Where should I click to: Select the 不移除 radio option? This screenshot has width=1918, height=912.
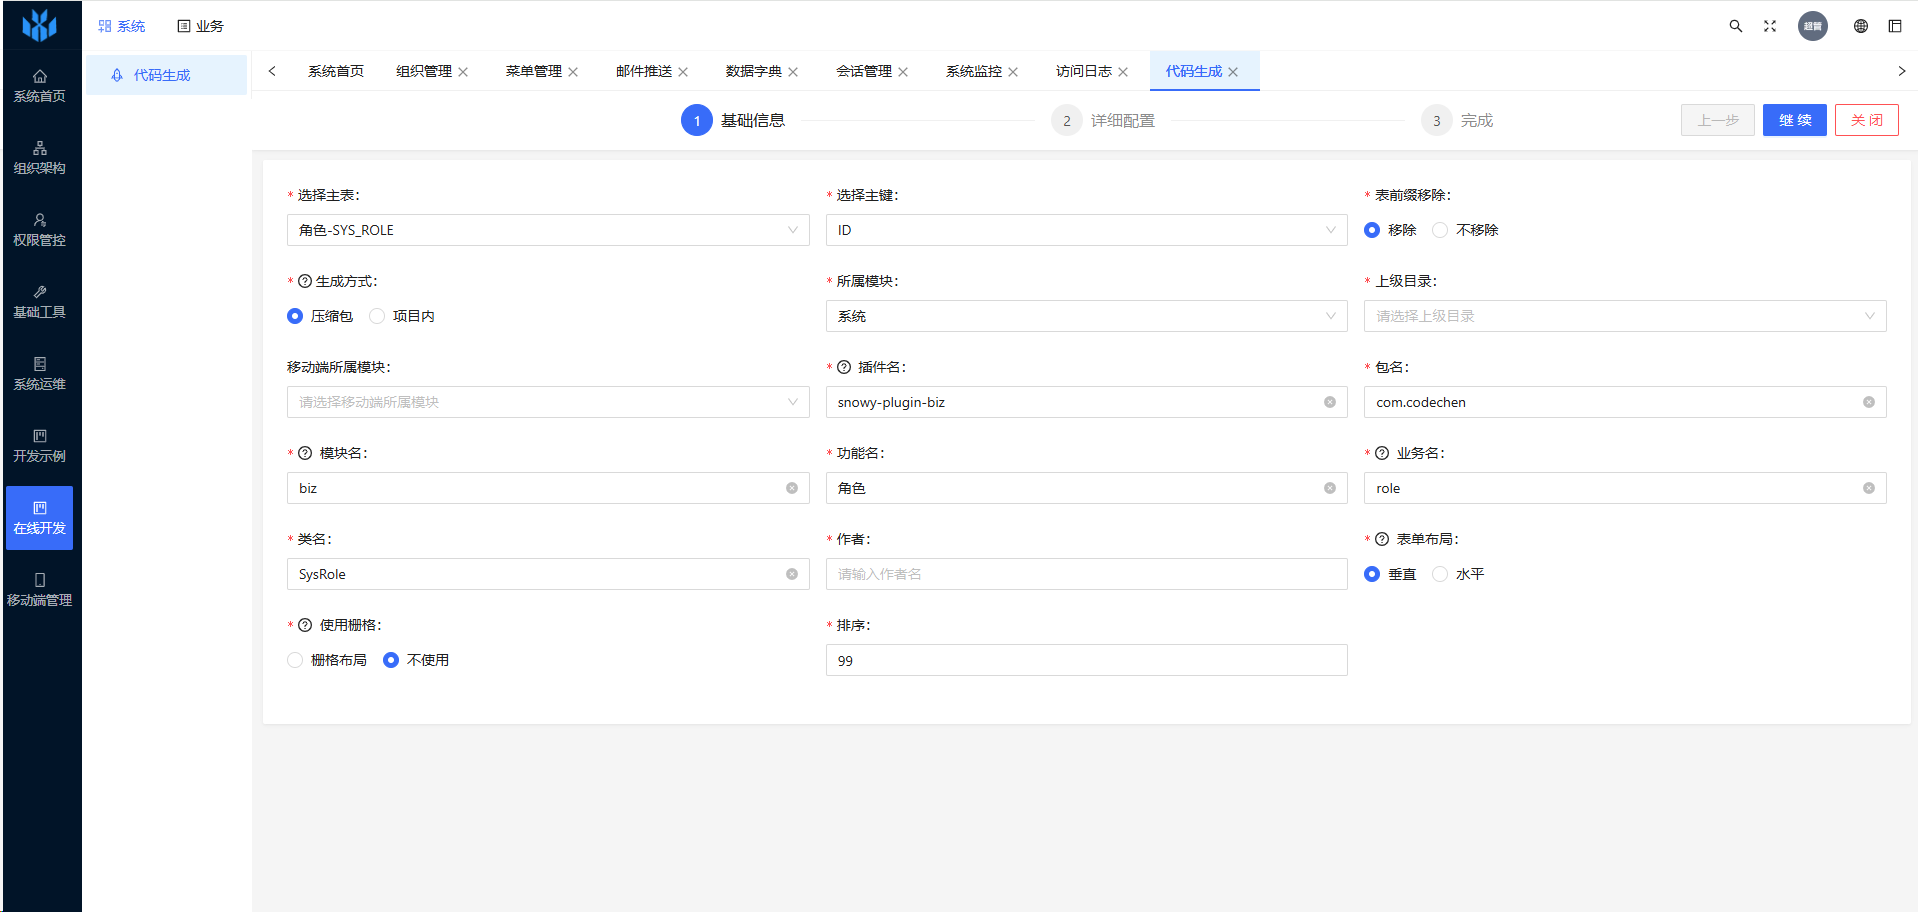click(1440, 230)
